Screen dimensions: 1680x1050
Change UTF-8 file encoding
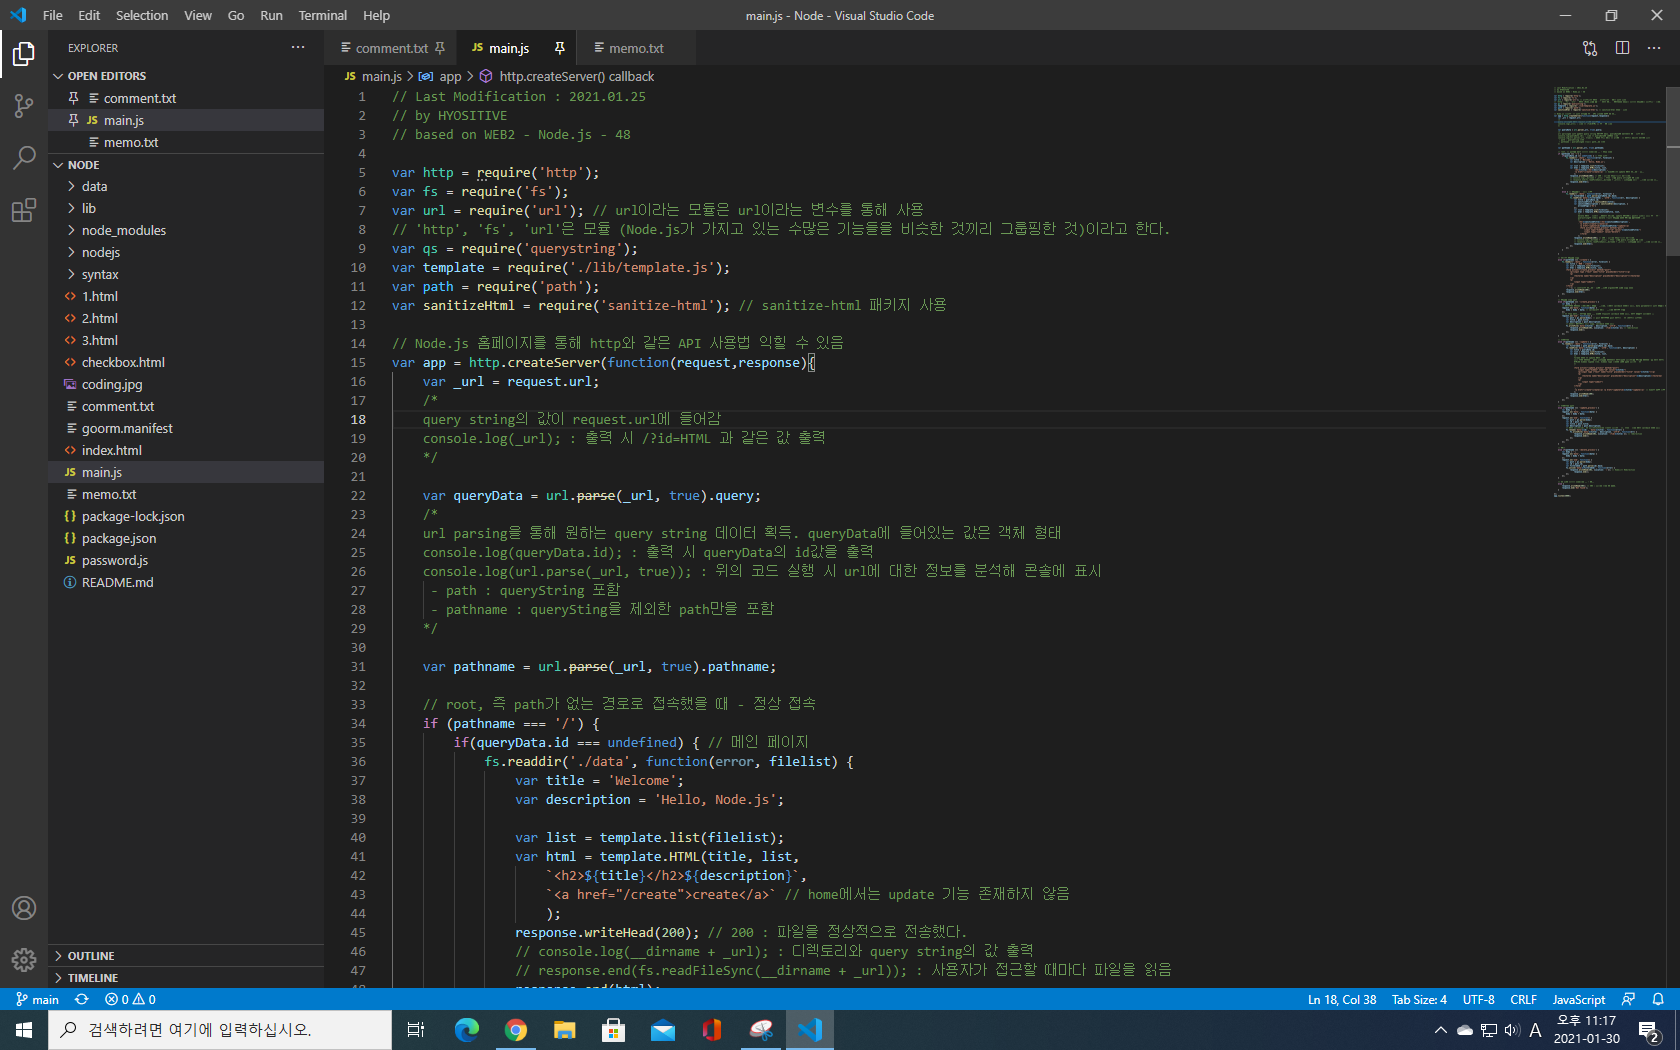coord(1478,999)
